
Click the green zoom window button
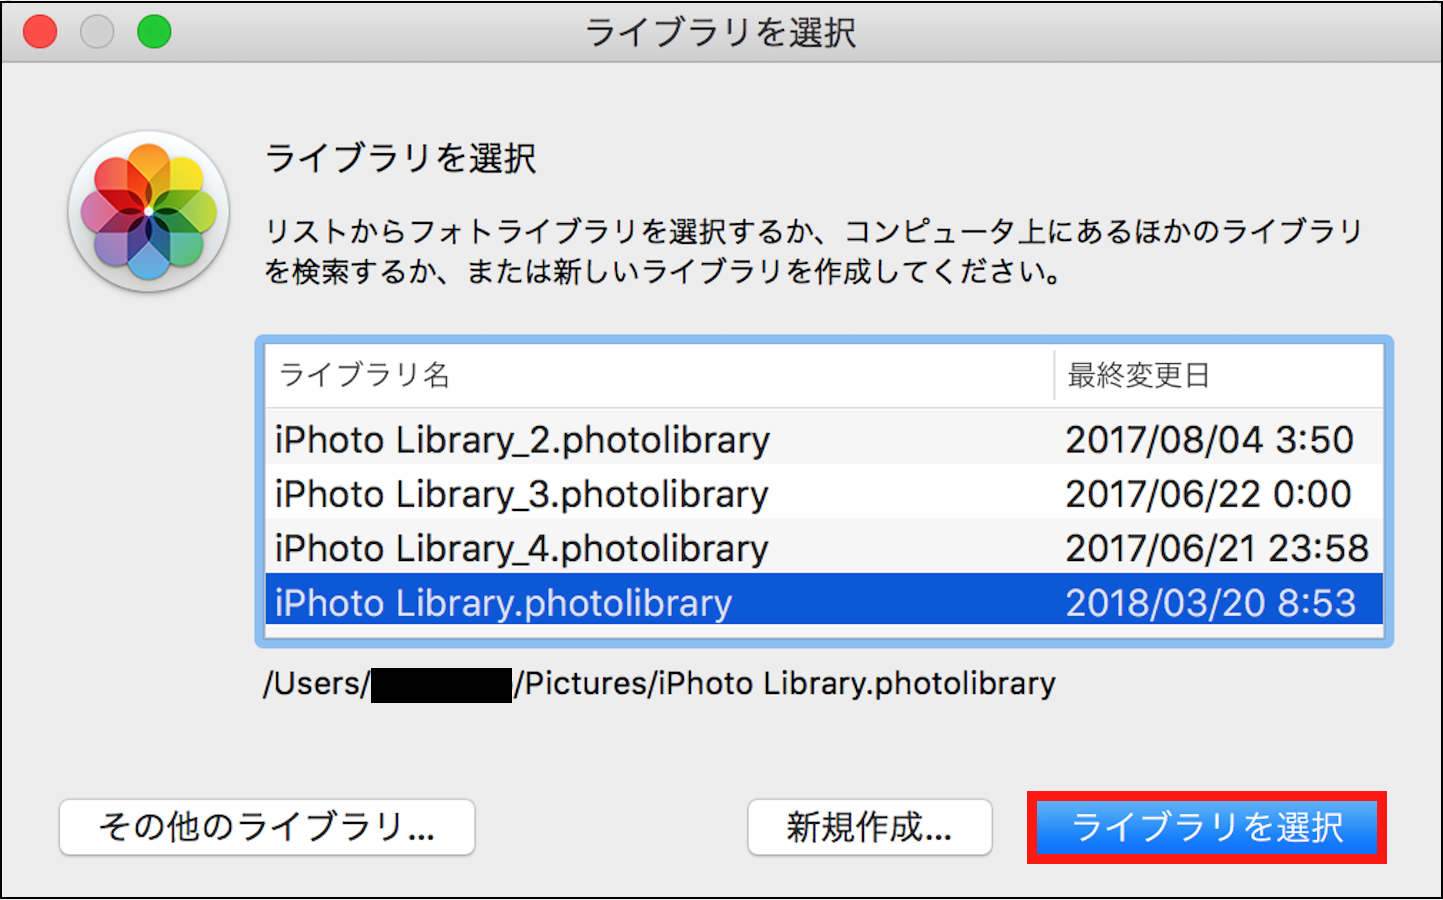click(x=154, y=32)
